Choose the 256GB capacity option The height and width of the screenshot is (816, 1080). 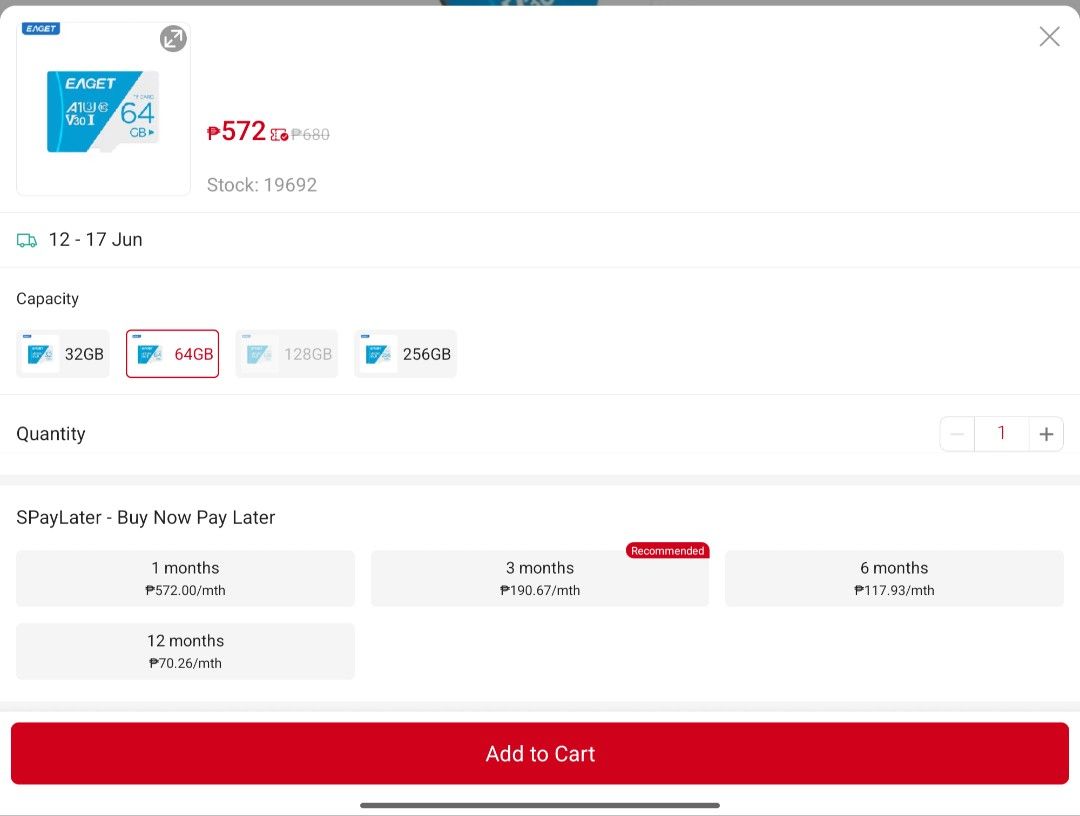405,354
